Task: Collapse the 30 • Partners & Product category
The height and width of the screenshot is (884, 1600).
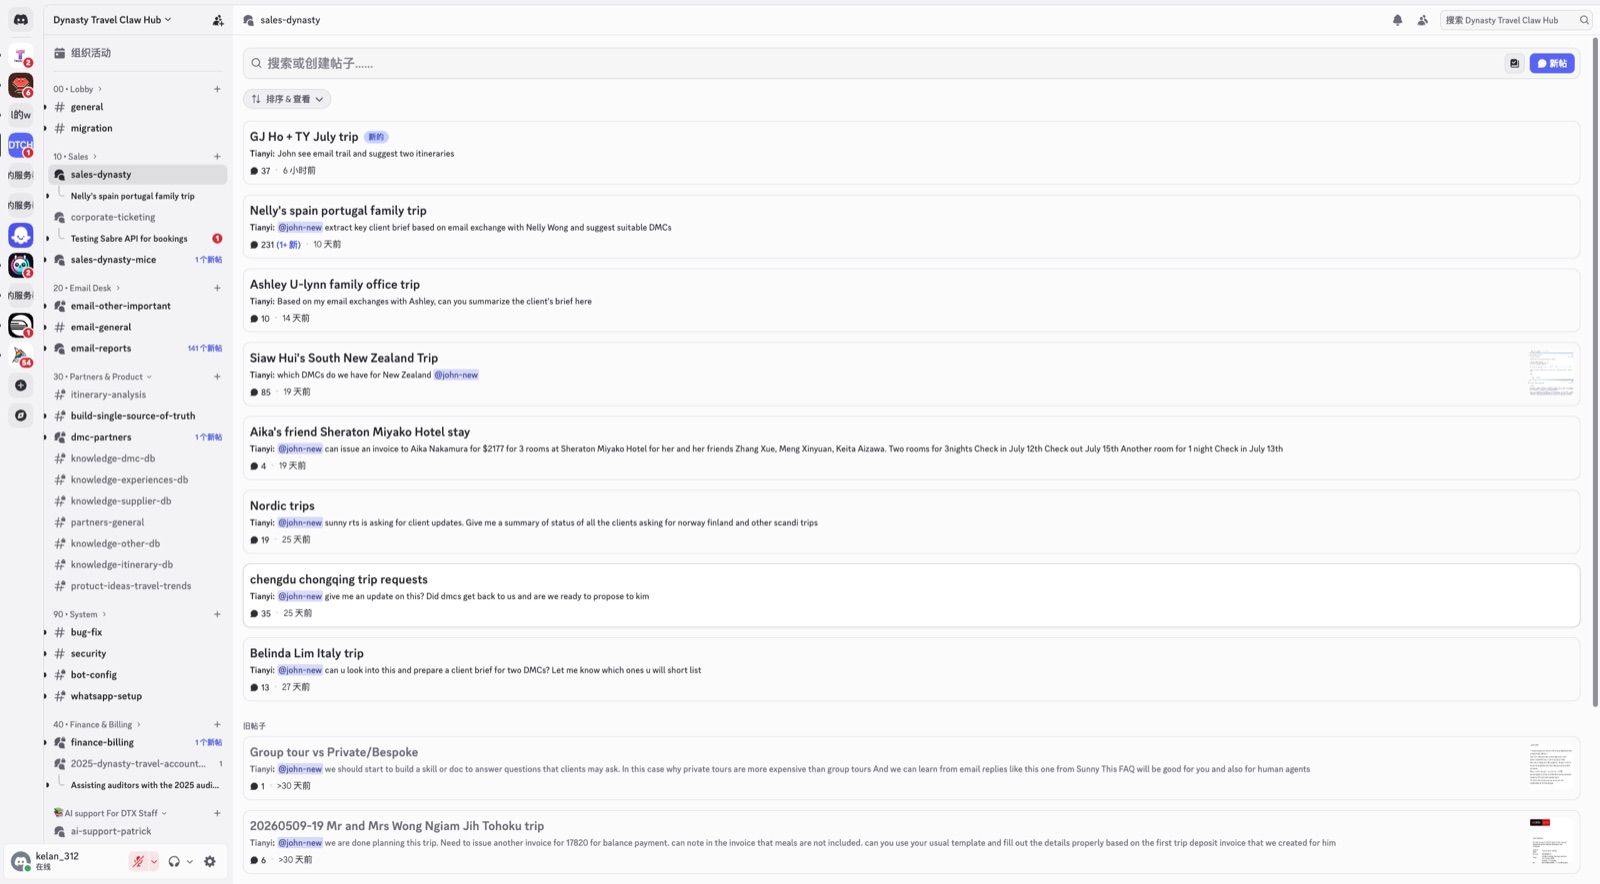Action: [102, 377]
